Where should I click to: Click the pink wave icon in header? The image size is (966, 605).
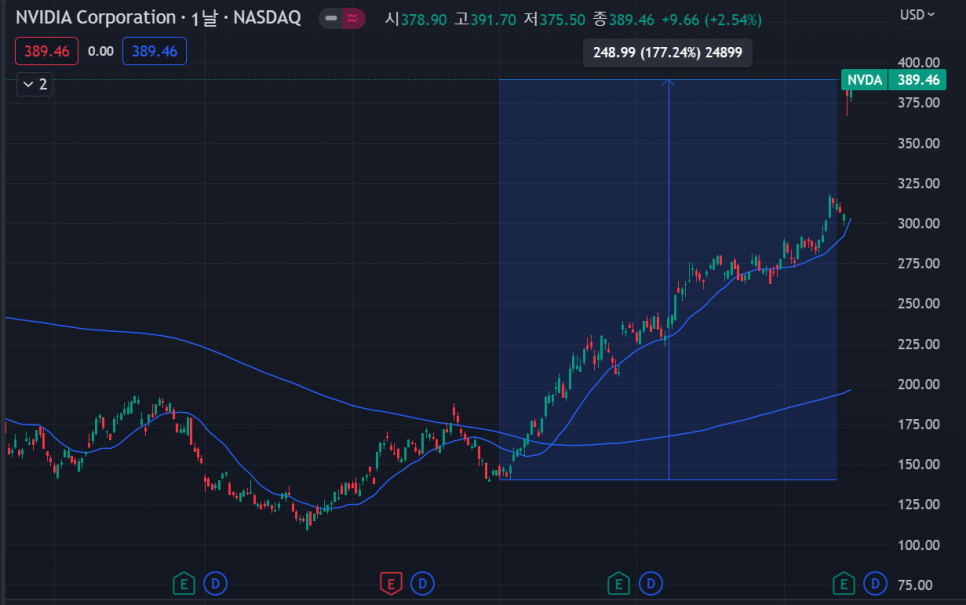pyautogui.click(x=353, y=18)
